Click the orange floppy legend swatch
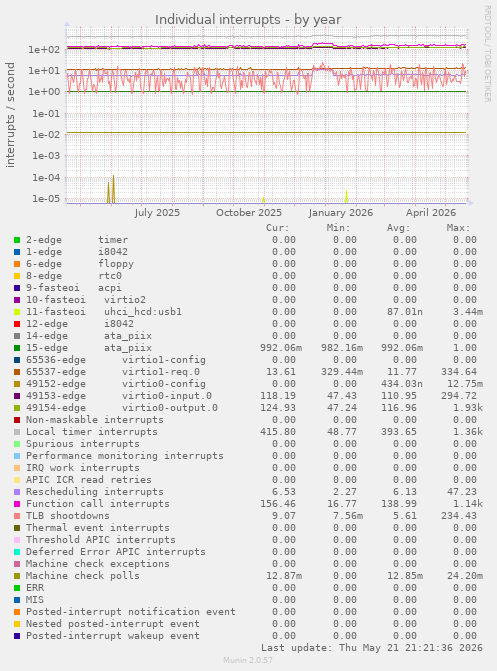The image size is (497, 671). [17, 264]
